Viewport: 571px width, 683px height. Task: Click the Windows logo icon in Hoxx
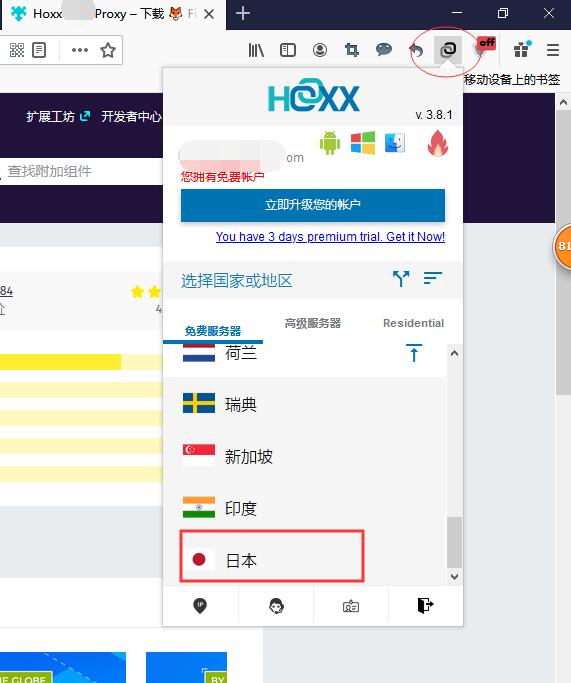click(x=363, y=142)
